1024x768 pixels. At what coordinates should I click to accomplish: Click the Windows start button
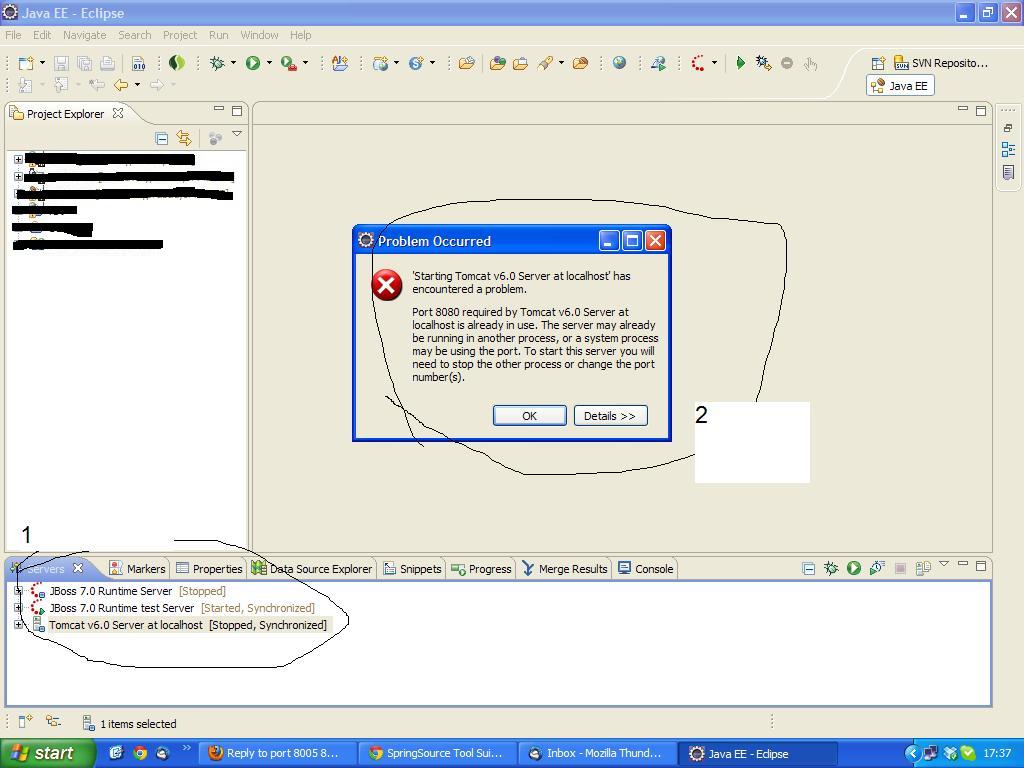click(x=47, y=753)
